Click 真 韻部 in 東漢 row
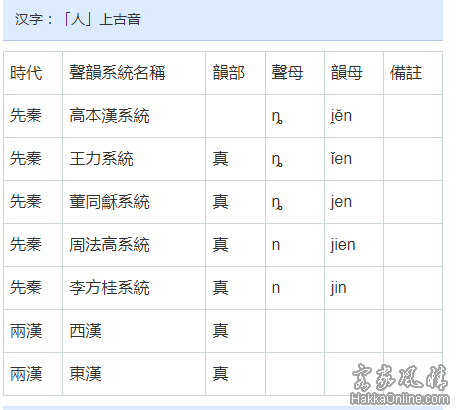 [x=220, y=374]
